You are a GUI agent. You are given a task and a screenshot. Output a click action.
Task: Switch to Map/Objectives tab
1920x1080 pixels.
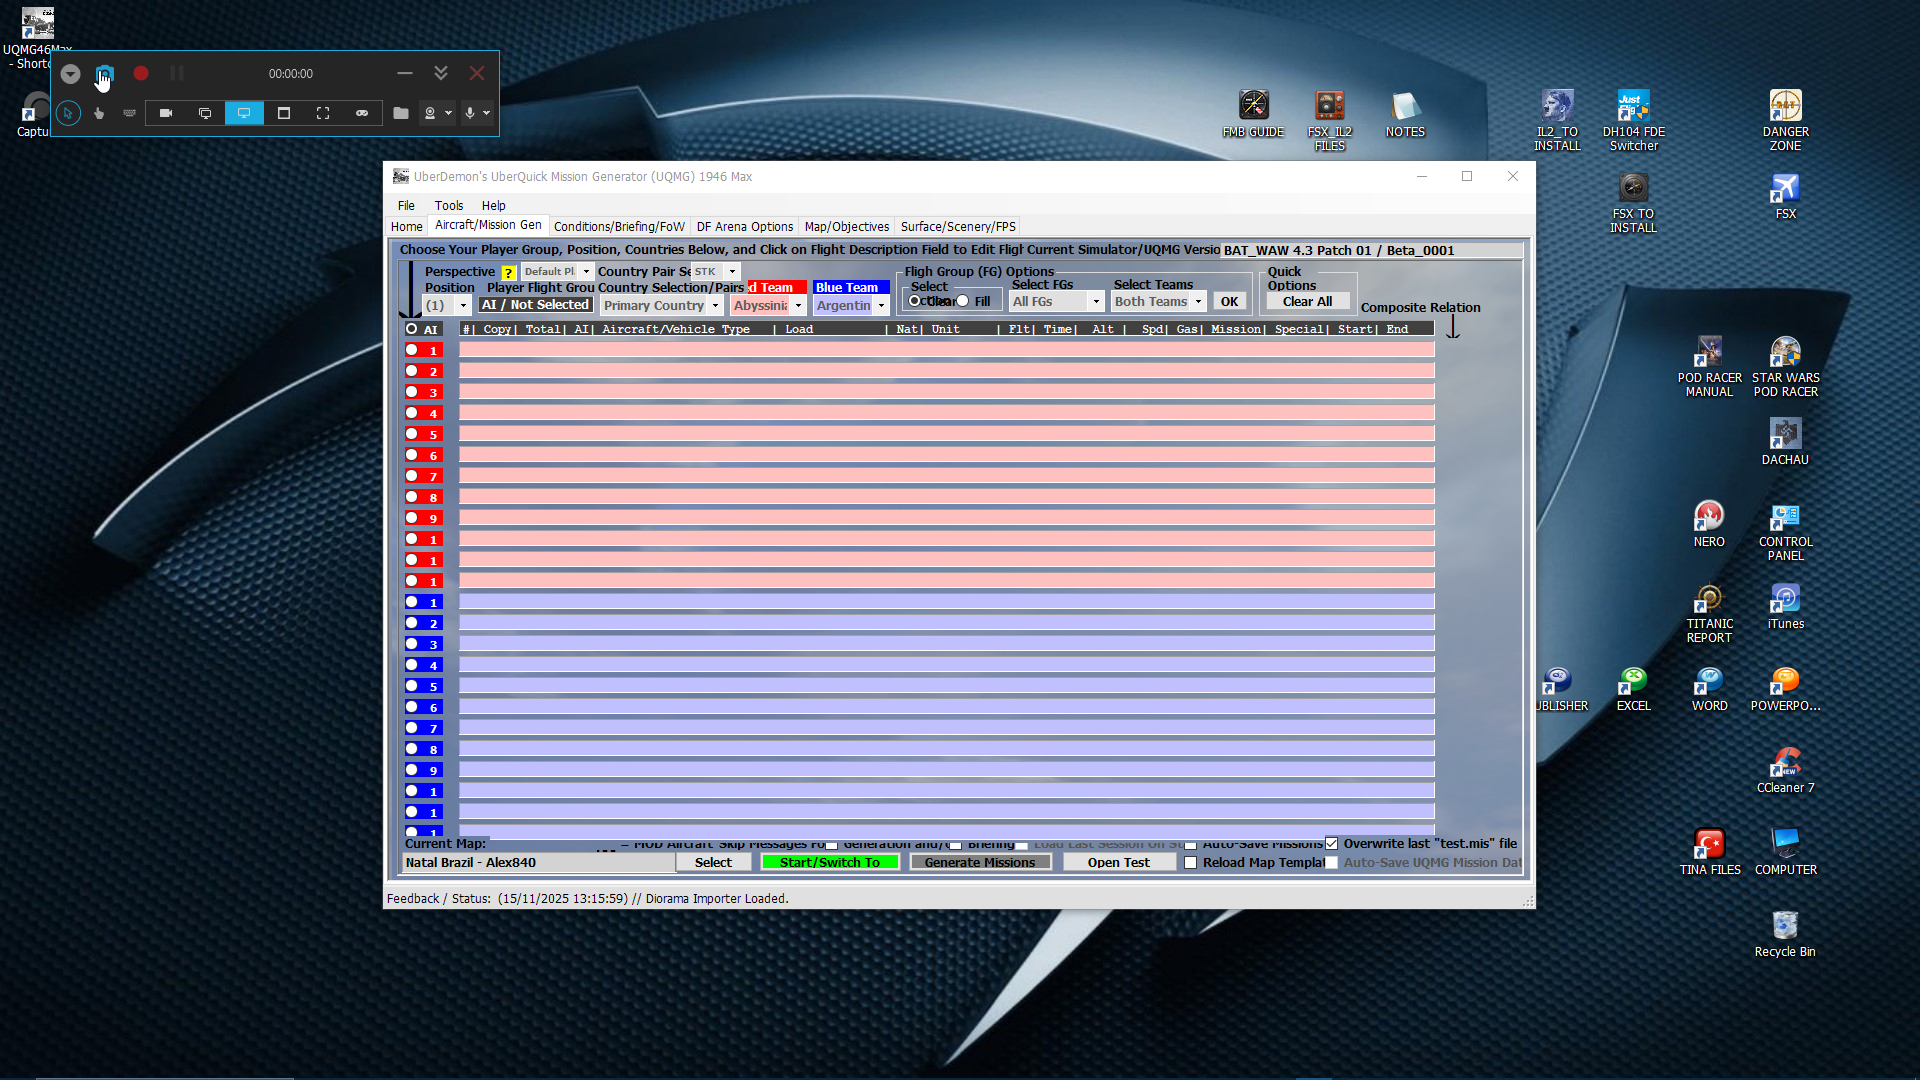coord(846,226)
